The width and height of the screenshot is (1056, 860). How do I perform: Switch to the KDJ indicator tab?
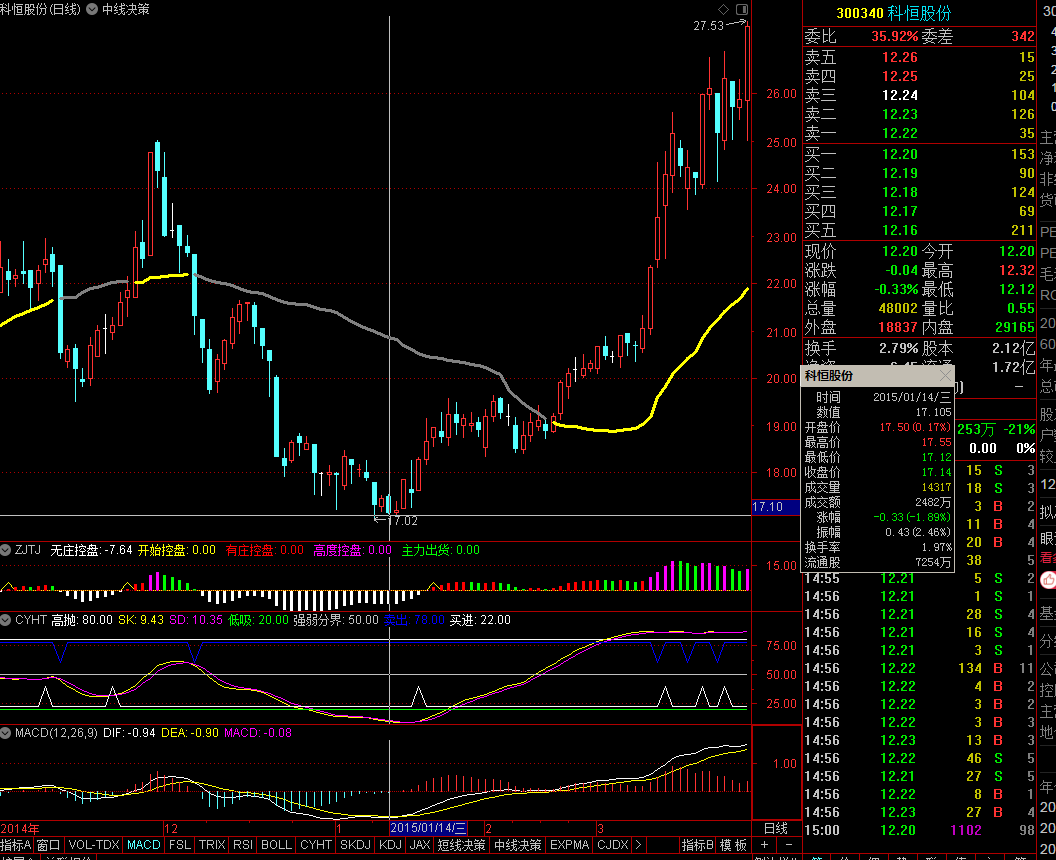(391, 845)
